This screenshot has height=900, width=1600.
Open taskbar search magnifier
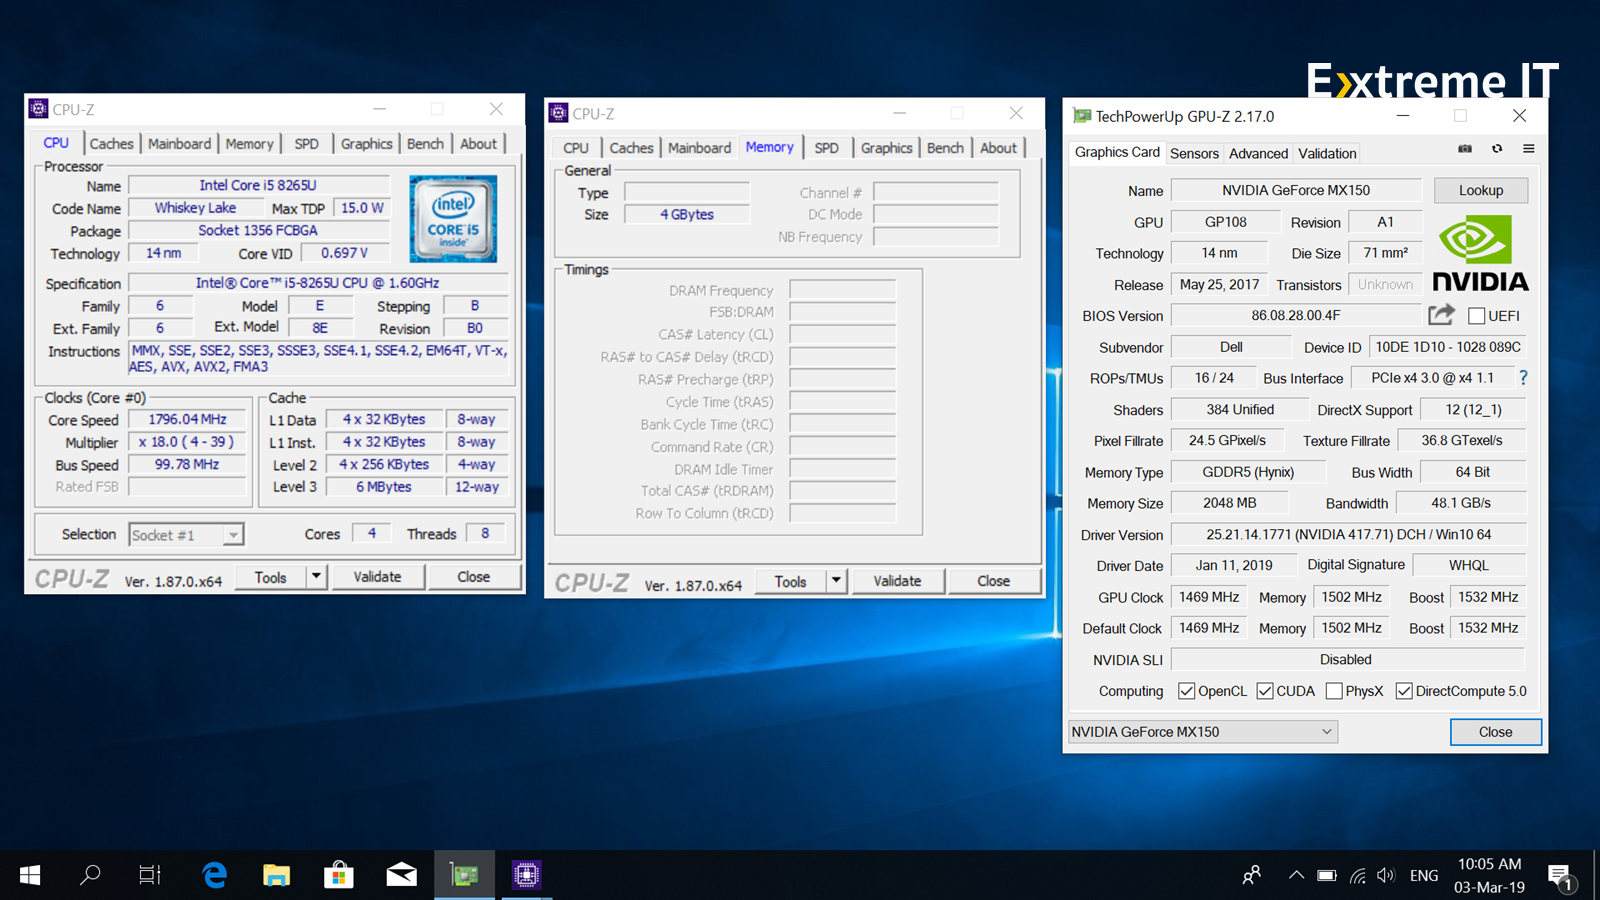point(90,875)
